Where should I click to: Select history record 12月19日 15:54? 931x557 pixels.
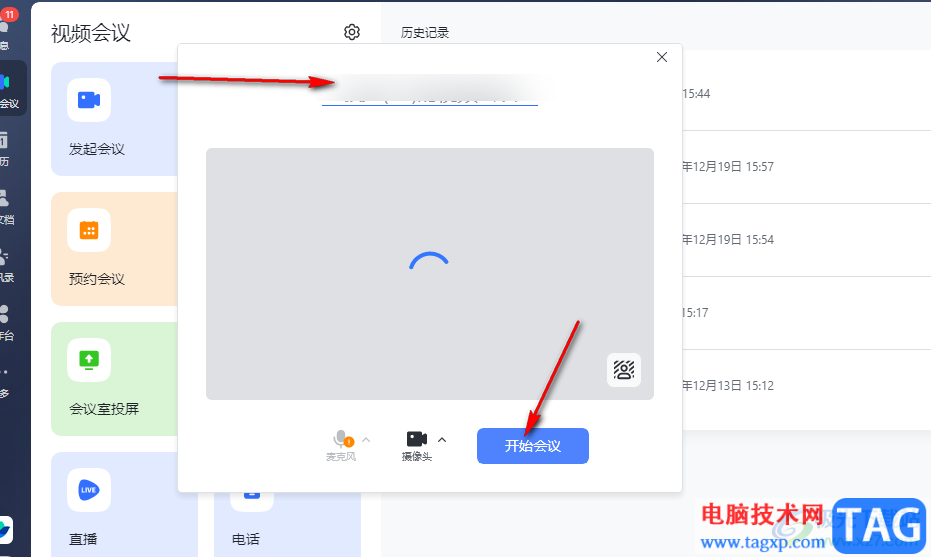(x=806, y=240)
